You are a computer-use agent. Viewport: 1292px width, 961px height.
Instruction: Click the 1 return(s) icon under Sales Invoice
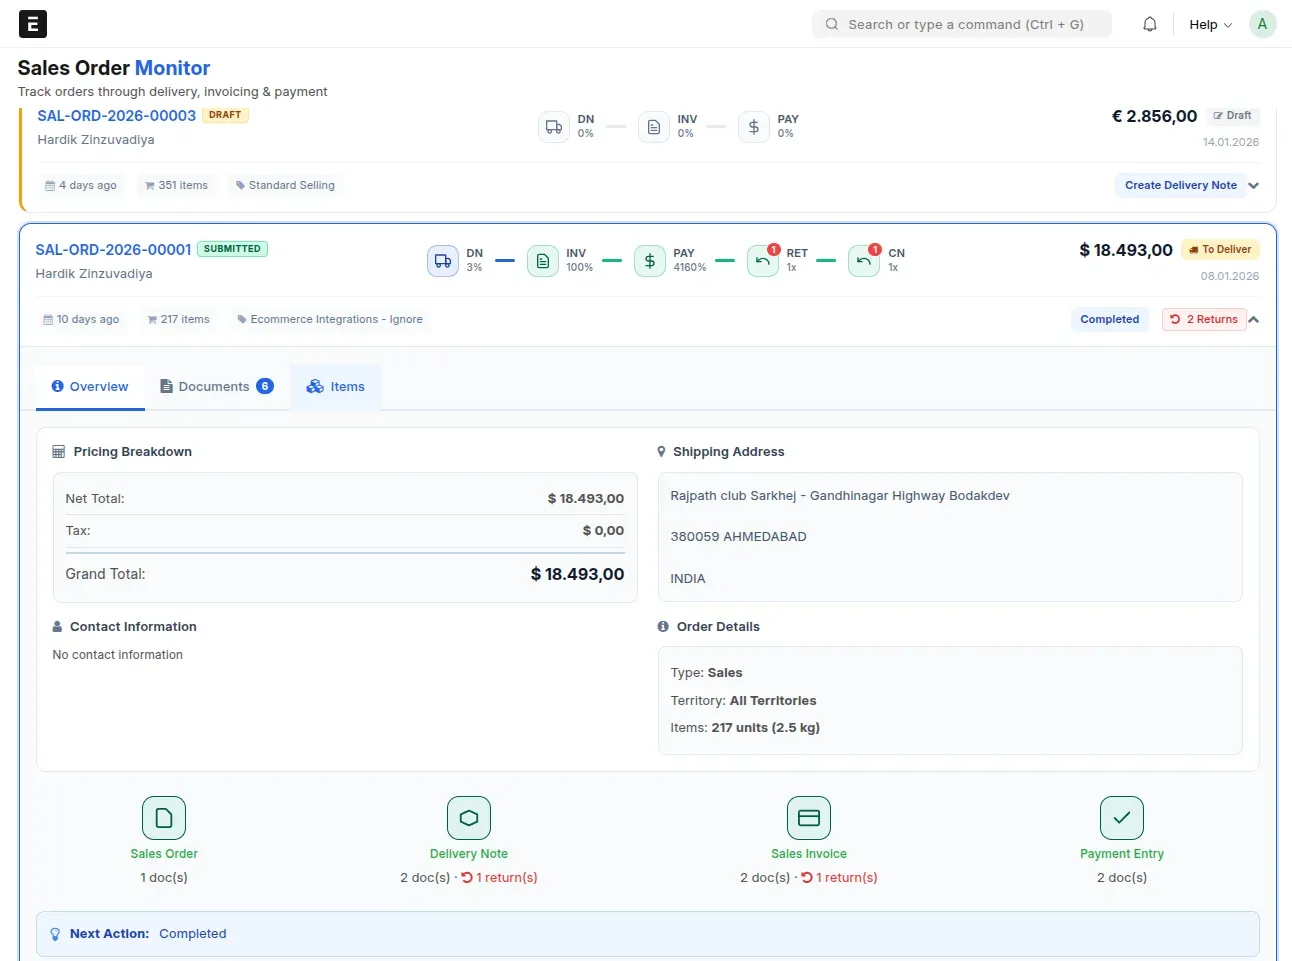(807, 878)
